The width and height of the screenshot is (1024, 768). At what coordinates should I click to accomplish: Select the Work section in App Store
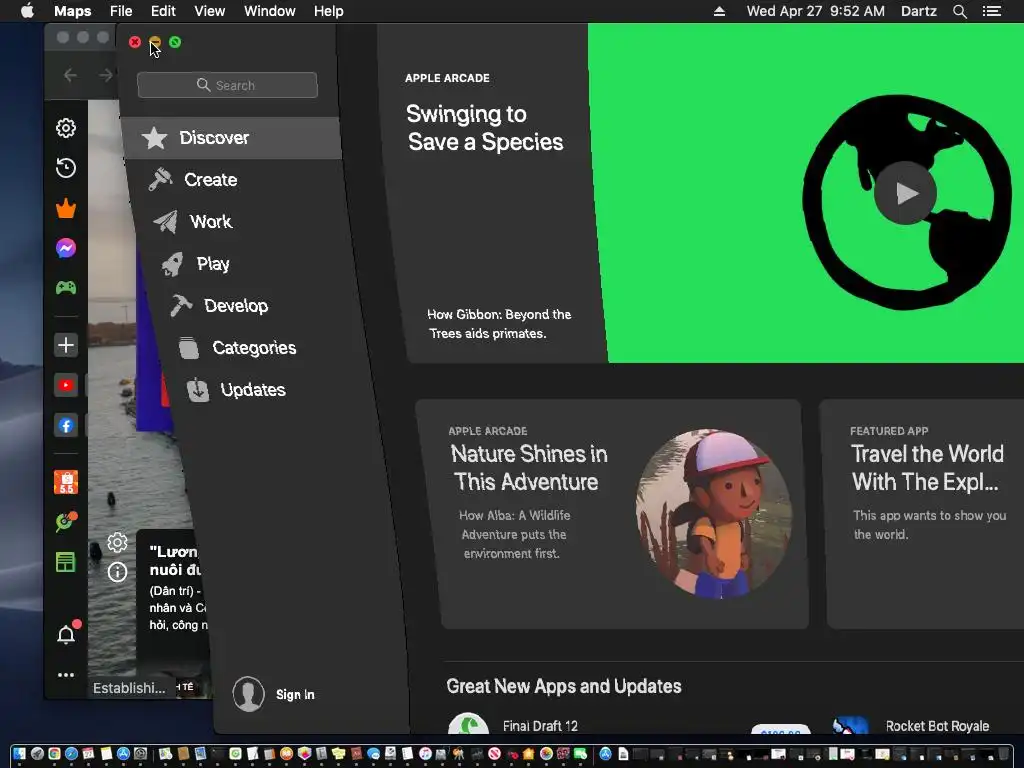[194, 222]
